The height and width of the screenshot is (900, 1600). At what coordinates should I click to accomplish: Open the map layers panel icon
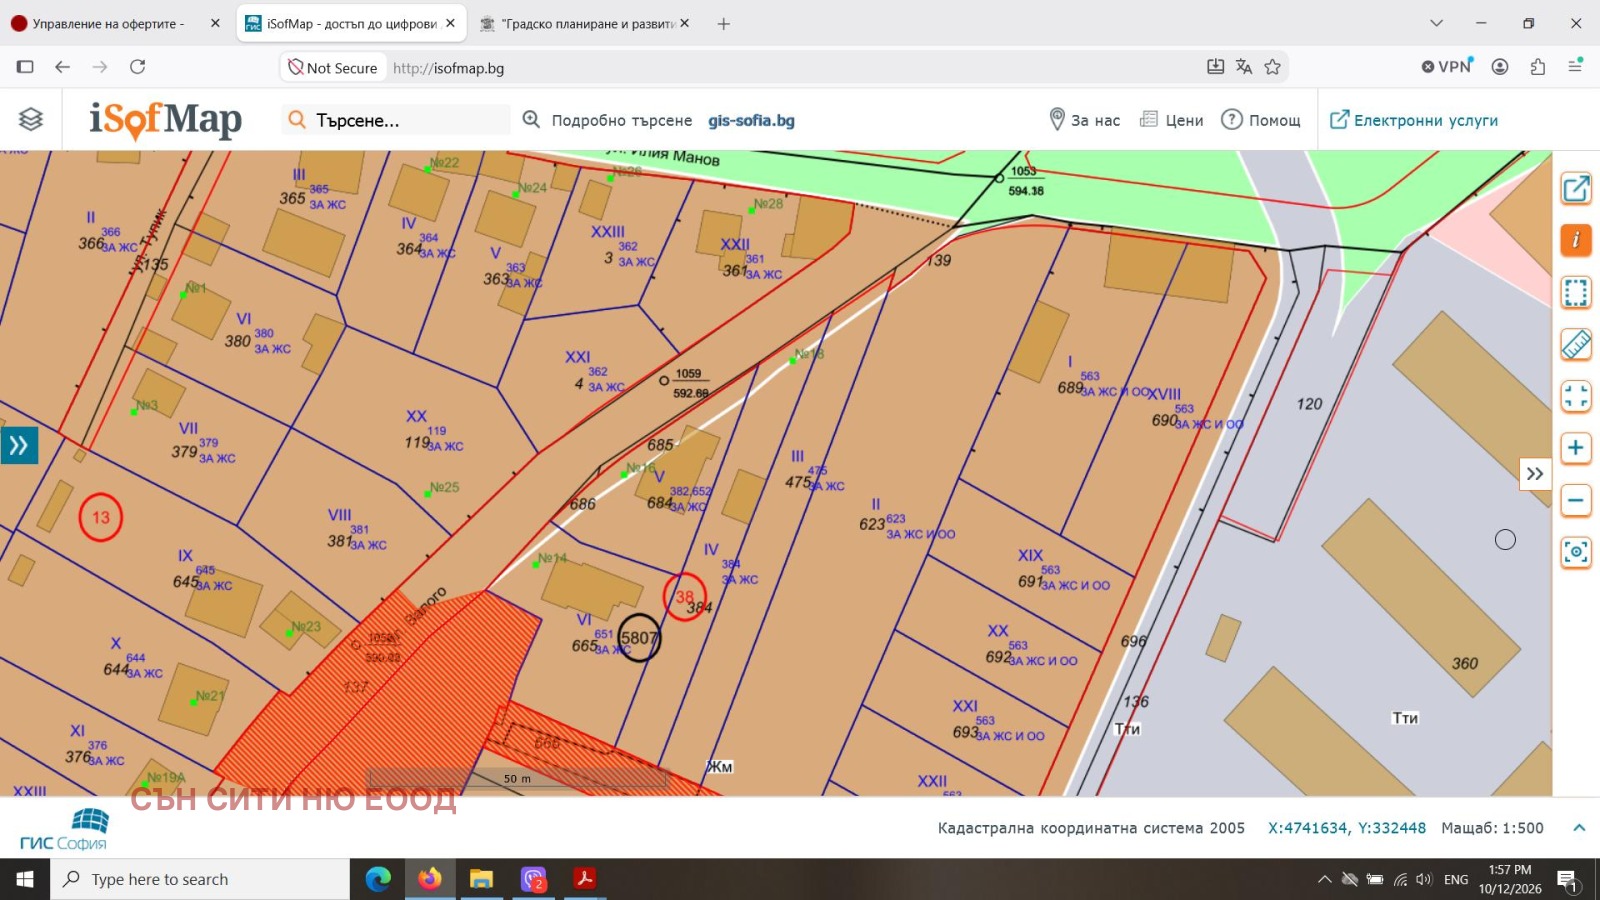[x=31, y=119]
